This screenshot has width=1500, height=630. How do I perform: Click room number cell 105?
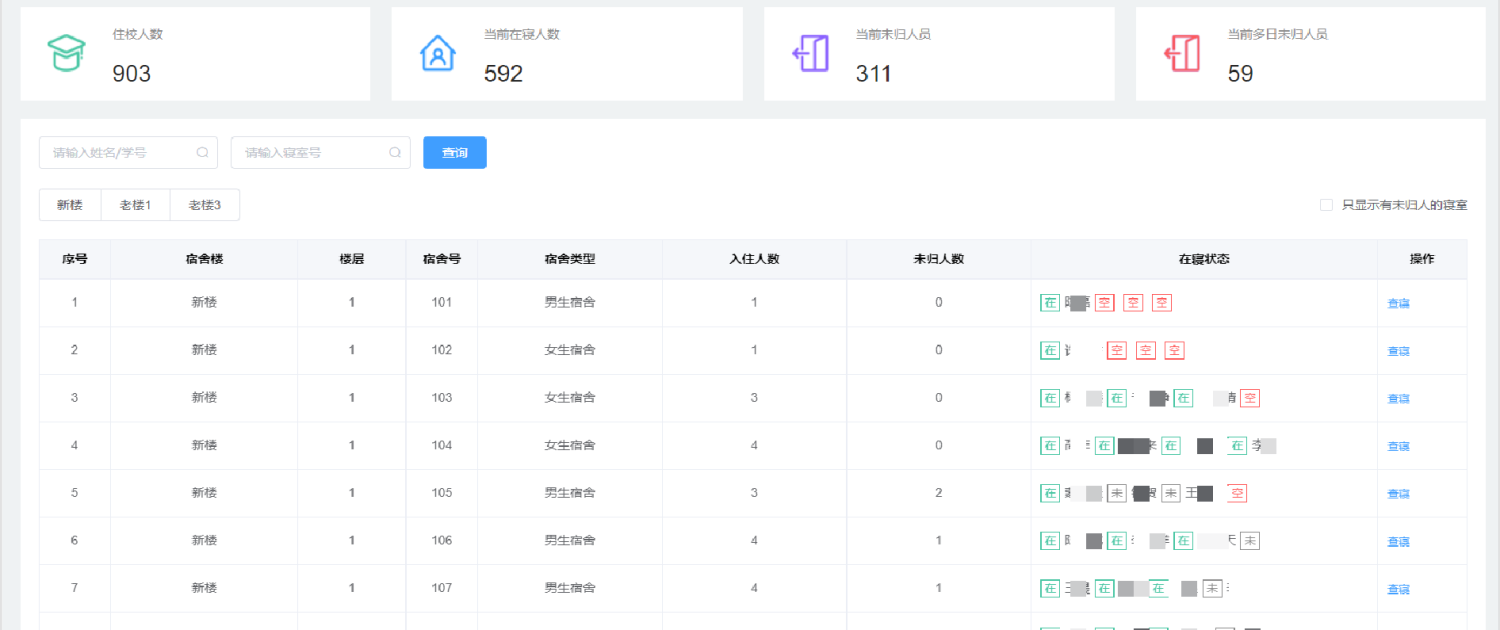point(442,493)
